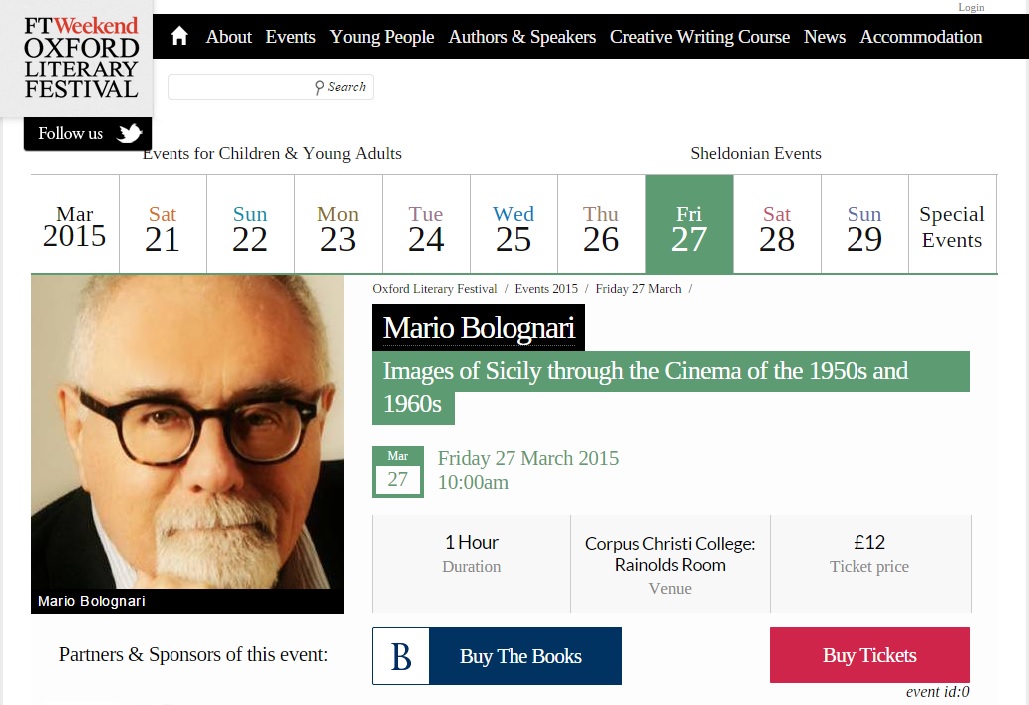Switch to the Wed 25 date tab
Viewport: 1029px width, 705px height.
pos(513,224)
